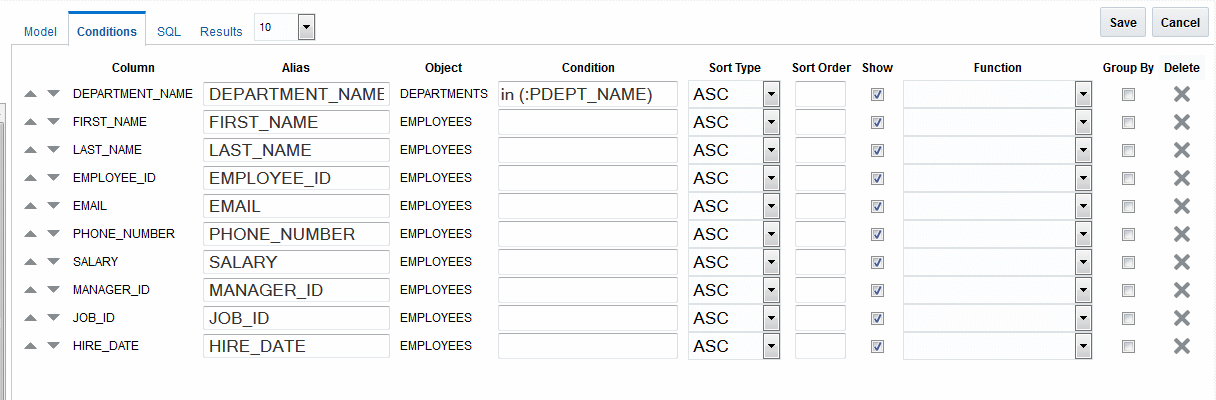Delete the DEPARTMENT_NAME row

pyautogui.click(x=1181, y=94)
